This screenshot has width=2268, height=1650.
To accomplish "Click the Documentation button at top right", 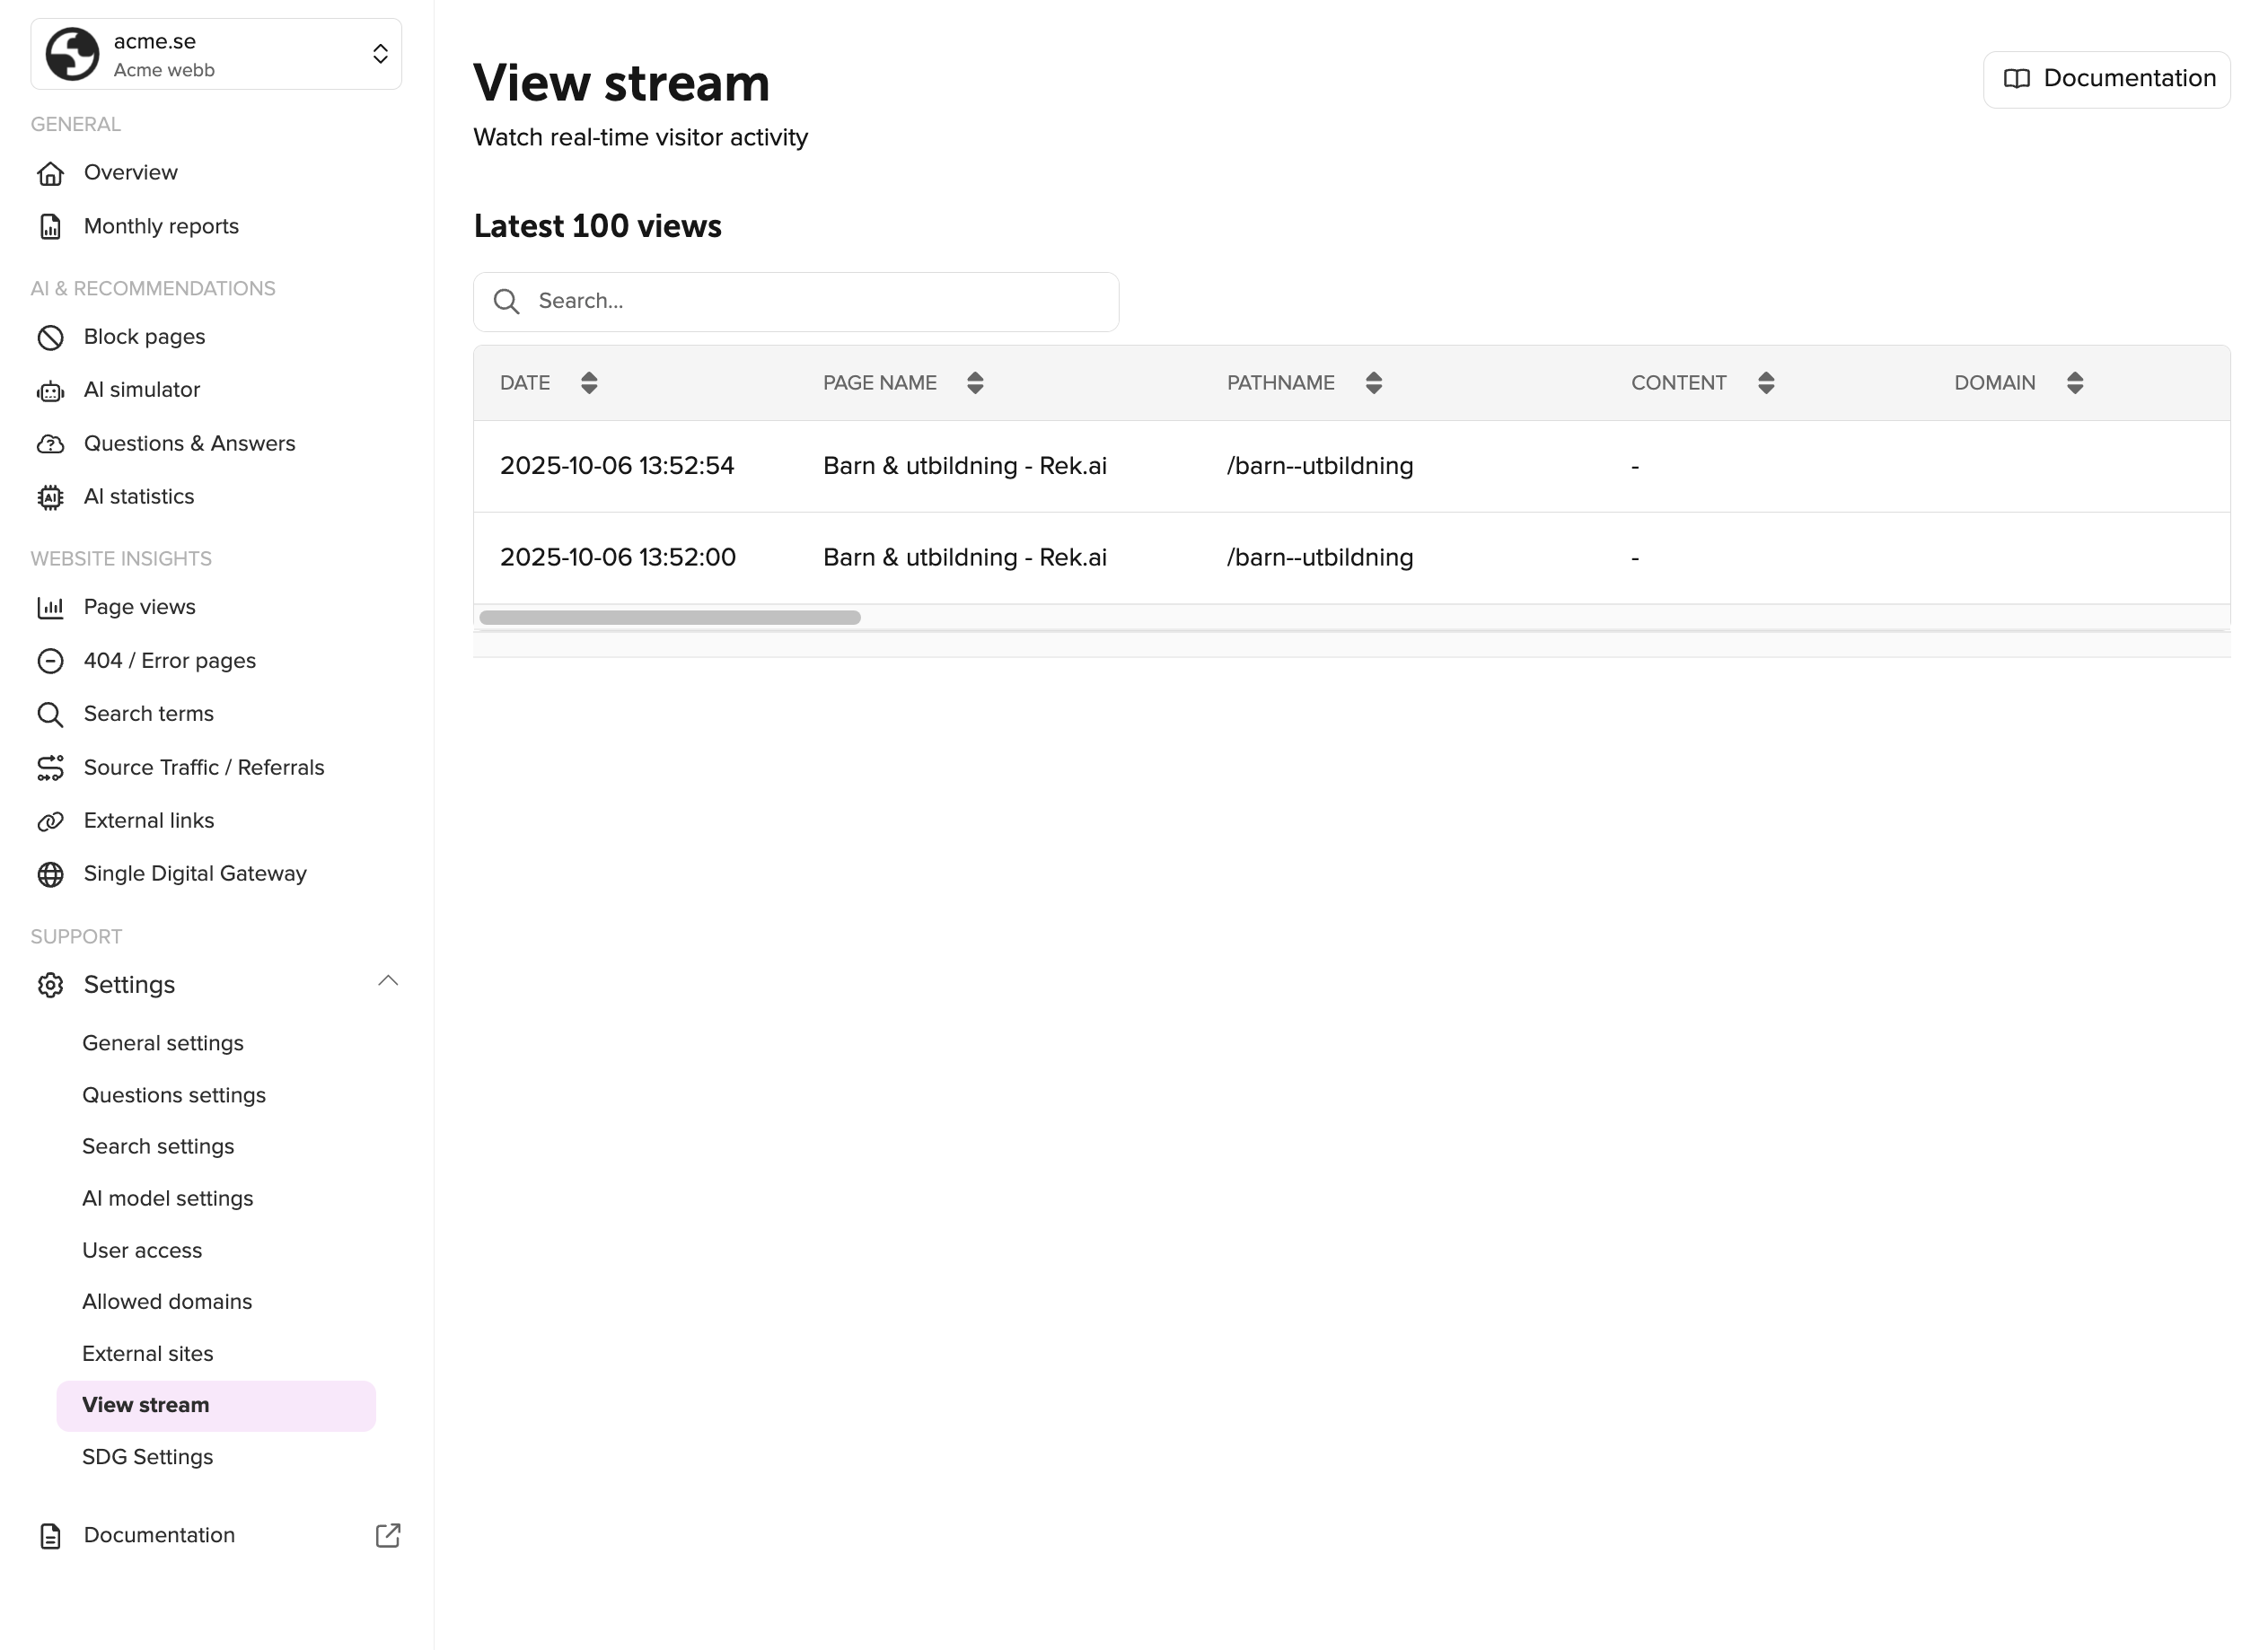I will pos(2106,79).
